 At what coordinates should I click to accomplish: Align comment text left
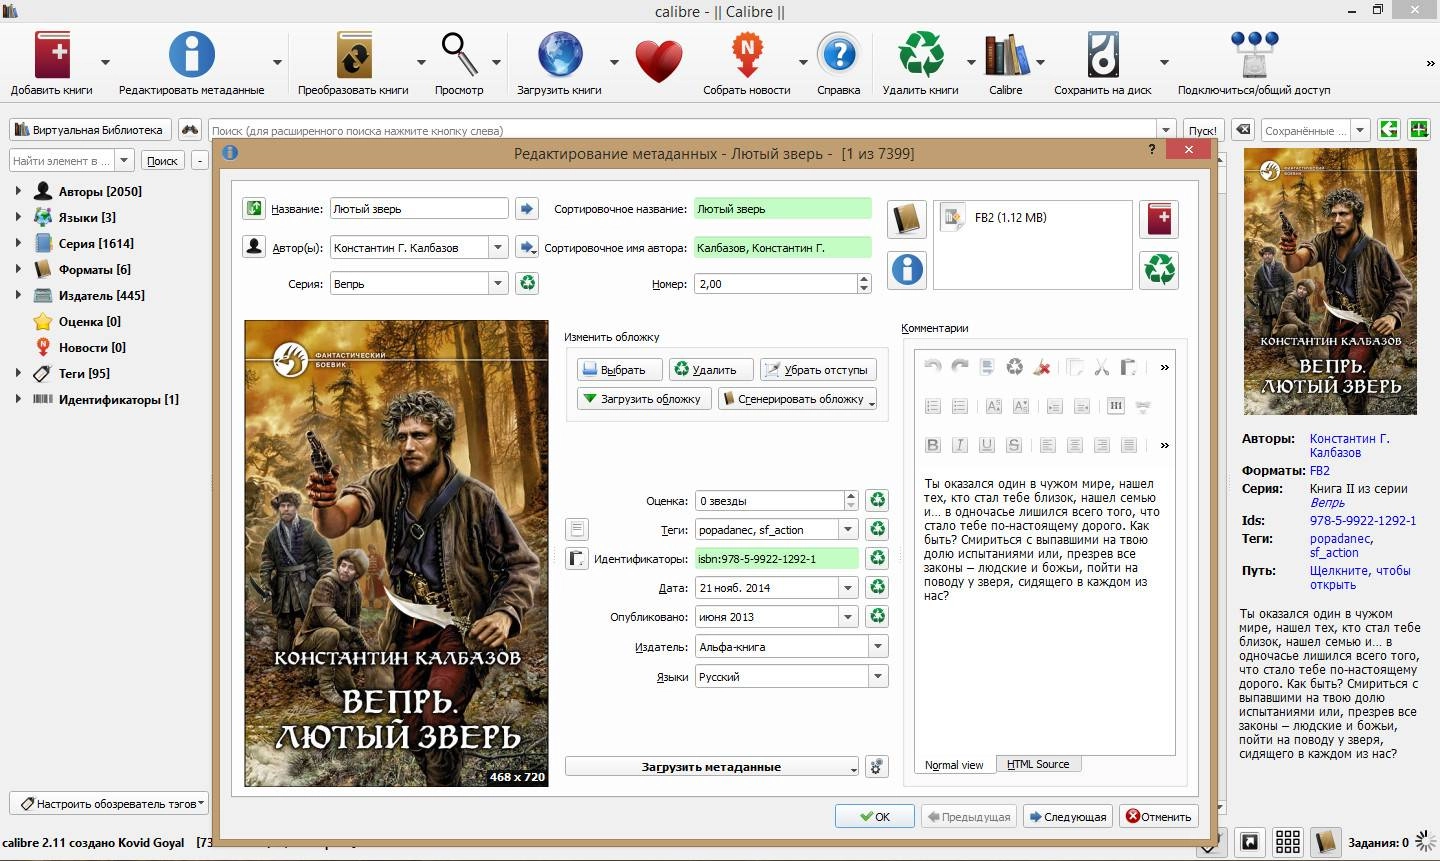click(1048, 445)
